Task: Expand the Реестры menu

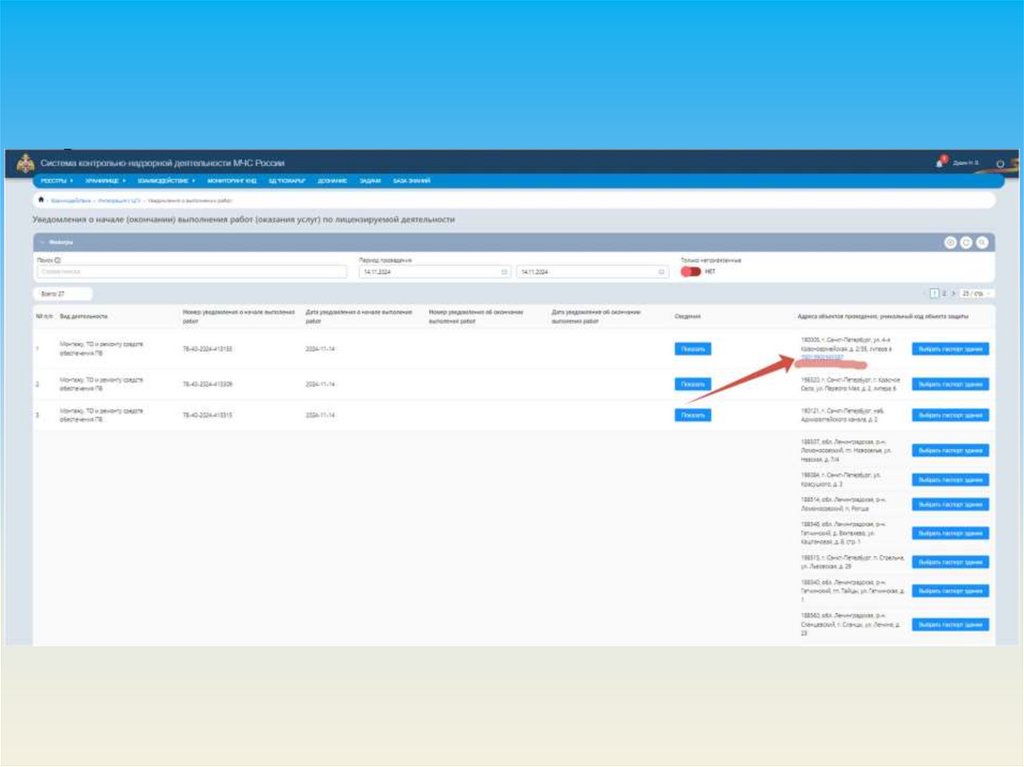Action: (x=56, y=181)
